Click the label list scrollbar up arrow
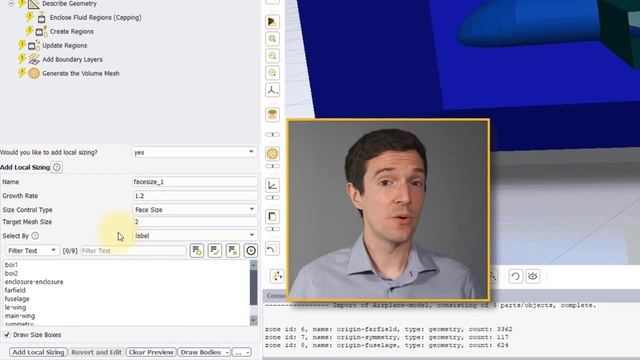The height and width of the screenshot is (360, 640). pos(253,265)
